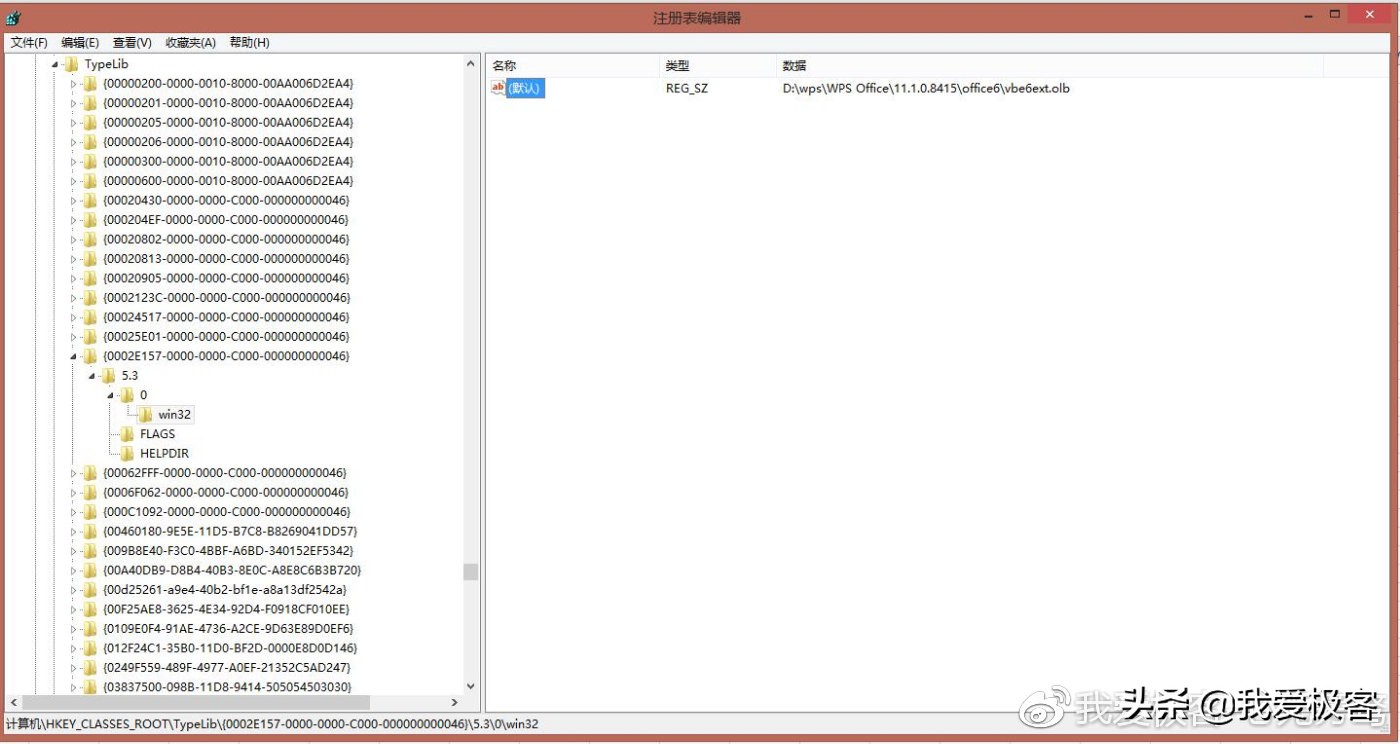Expand key {00000206-0000-0010-8000-00AA006D2EA4}
The image size is (1400, 744).
click(x=73, y=142)
